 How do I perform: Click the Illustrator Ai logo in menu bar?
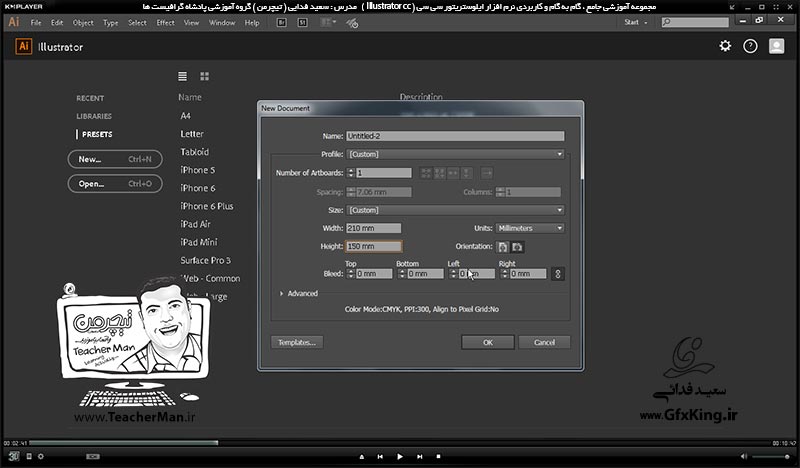tap(14, 22)
